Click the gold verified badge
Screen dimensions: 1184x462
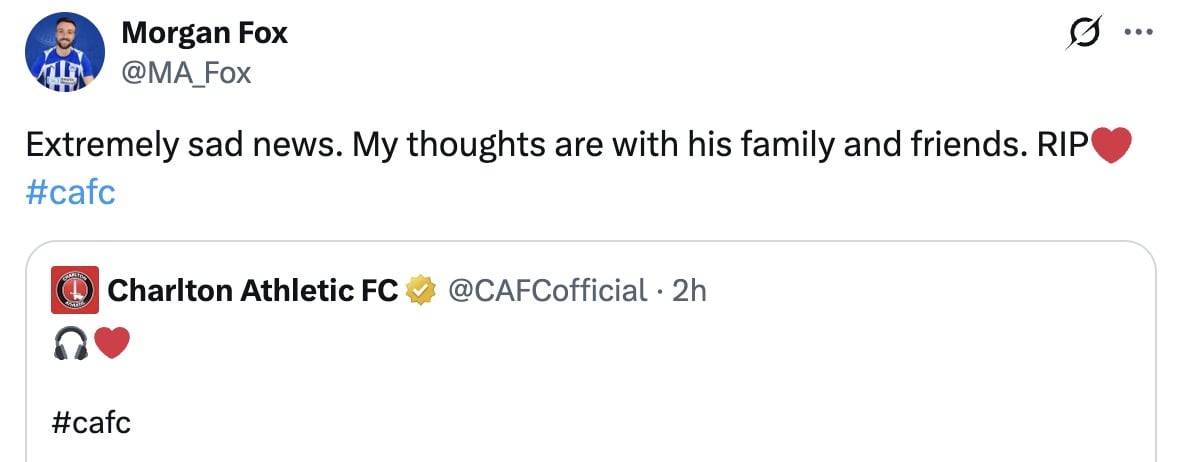click(x=422, y=291)
